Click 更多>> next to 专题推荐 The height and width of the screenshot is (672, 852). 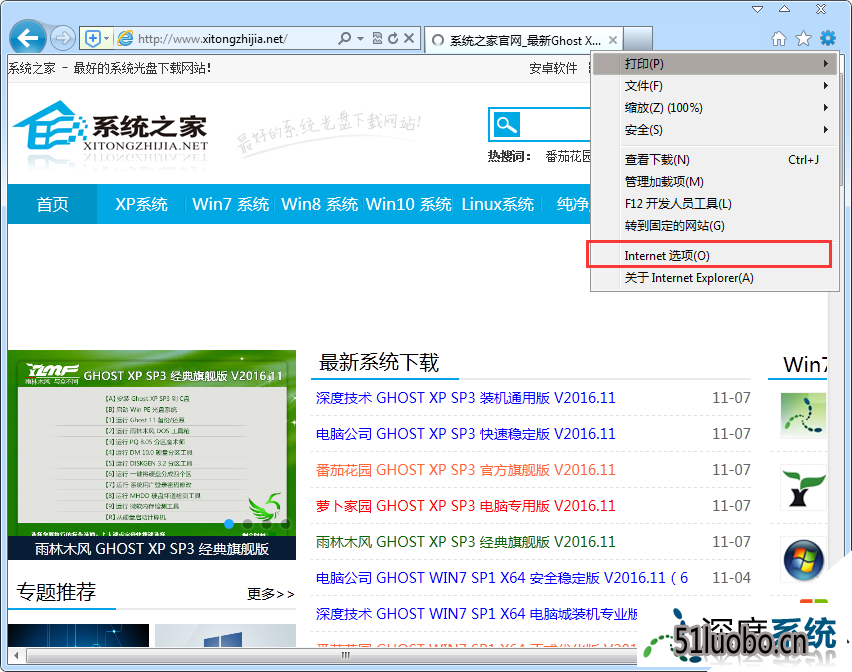click(271, 594)
